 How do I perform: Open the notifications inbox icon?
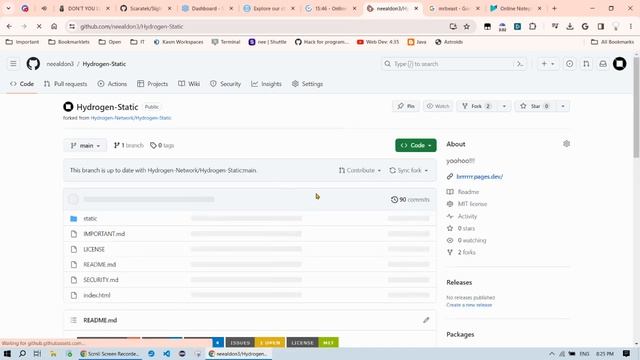603,64
